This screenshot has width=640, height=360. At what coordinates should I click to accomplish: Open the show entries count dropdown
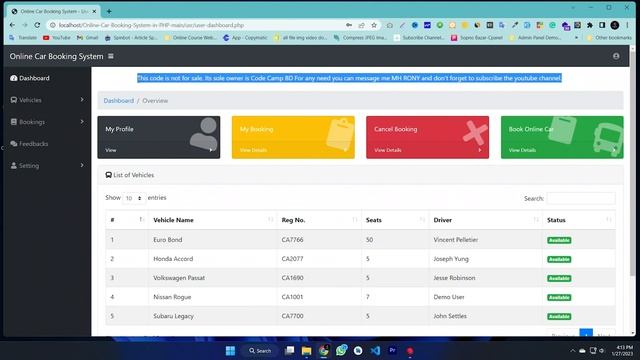coord(134,198)
